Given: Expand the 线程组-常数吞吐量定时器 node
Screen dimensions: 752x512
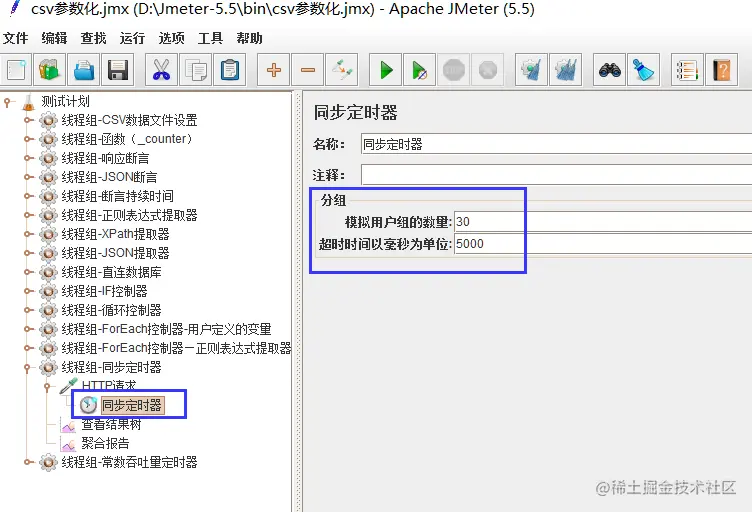Looking at the screenshot, I should pos(29,463).
